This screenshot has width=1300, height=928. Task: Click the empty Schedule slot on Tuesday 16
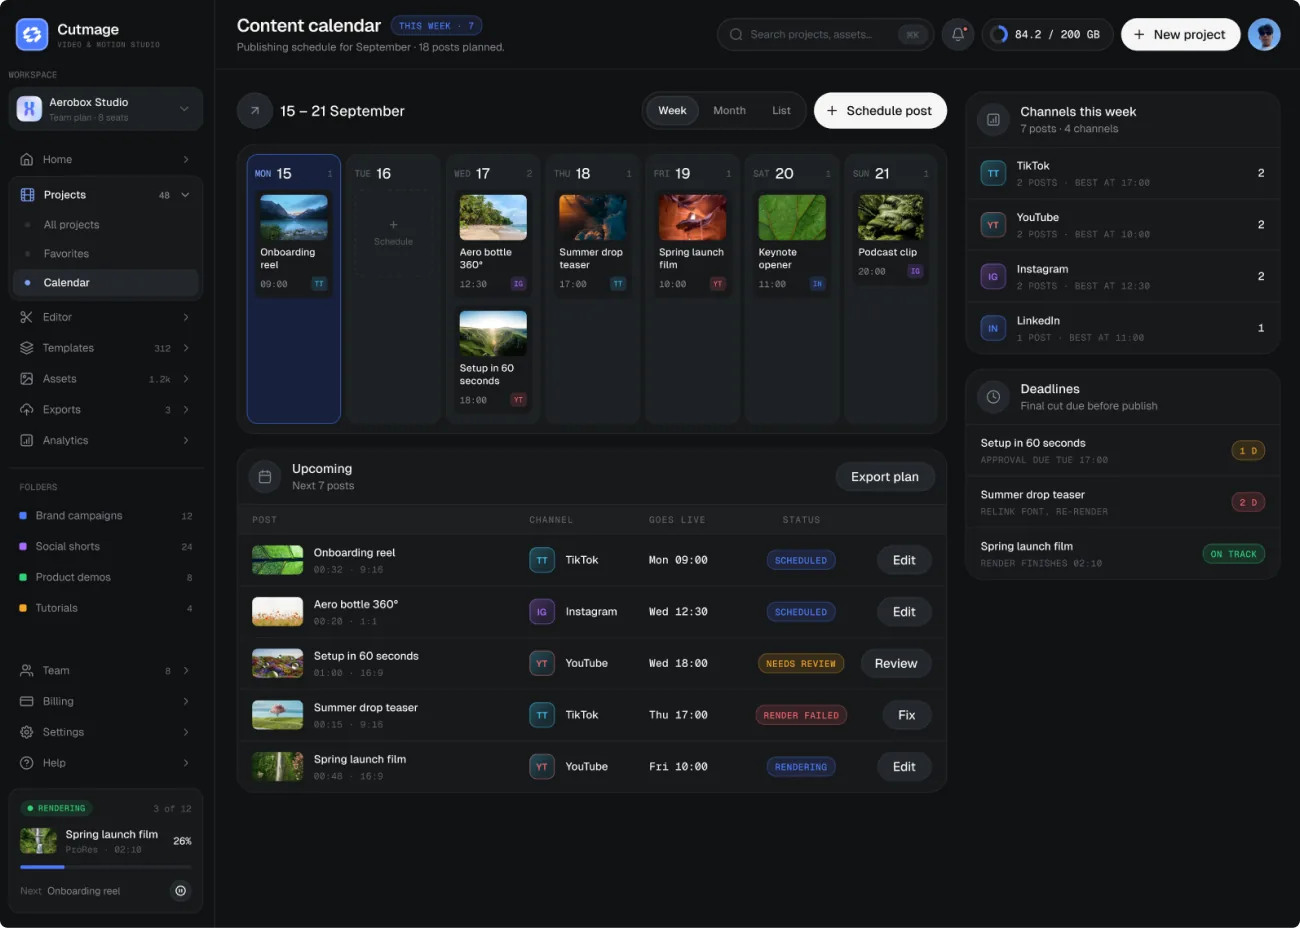click(393, 233)
